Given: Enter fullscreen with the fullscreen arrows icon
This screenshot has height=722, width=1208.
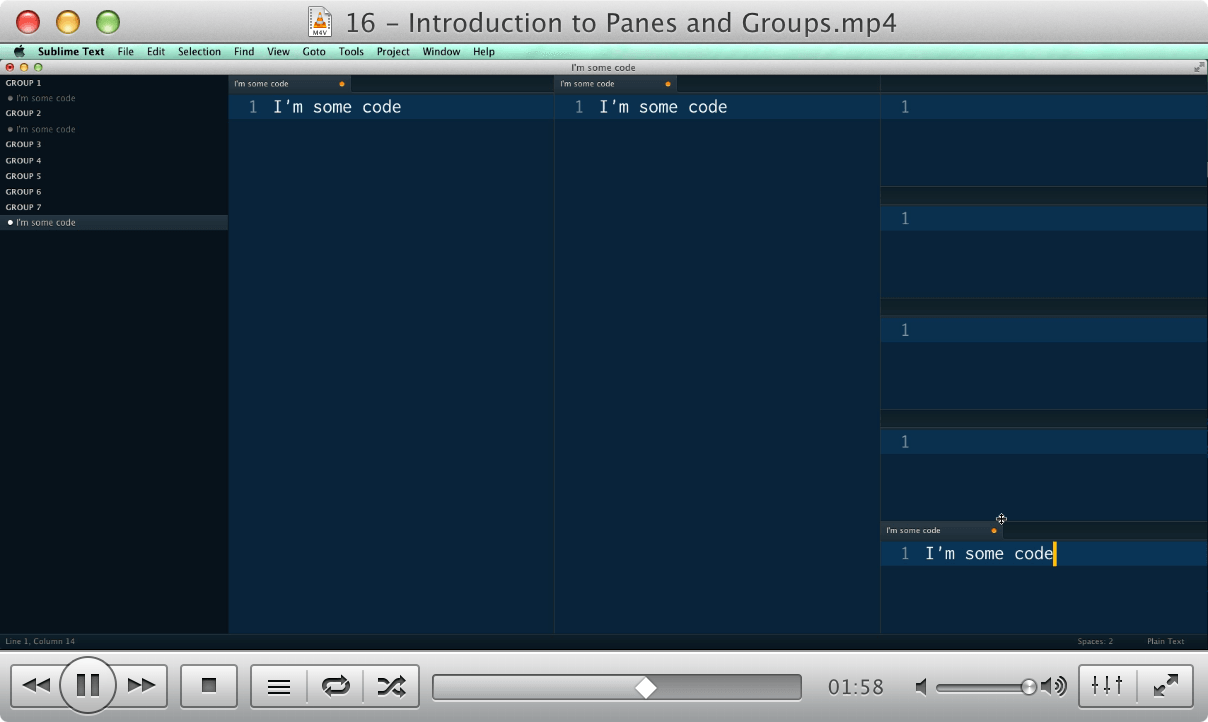Looking at the screenshot, I should point(1166,685).
